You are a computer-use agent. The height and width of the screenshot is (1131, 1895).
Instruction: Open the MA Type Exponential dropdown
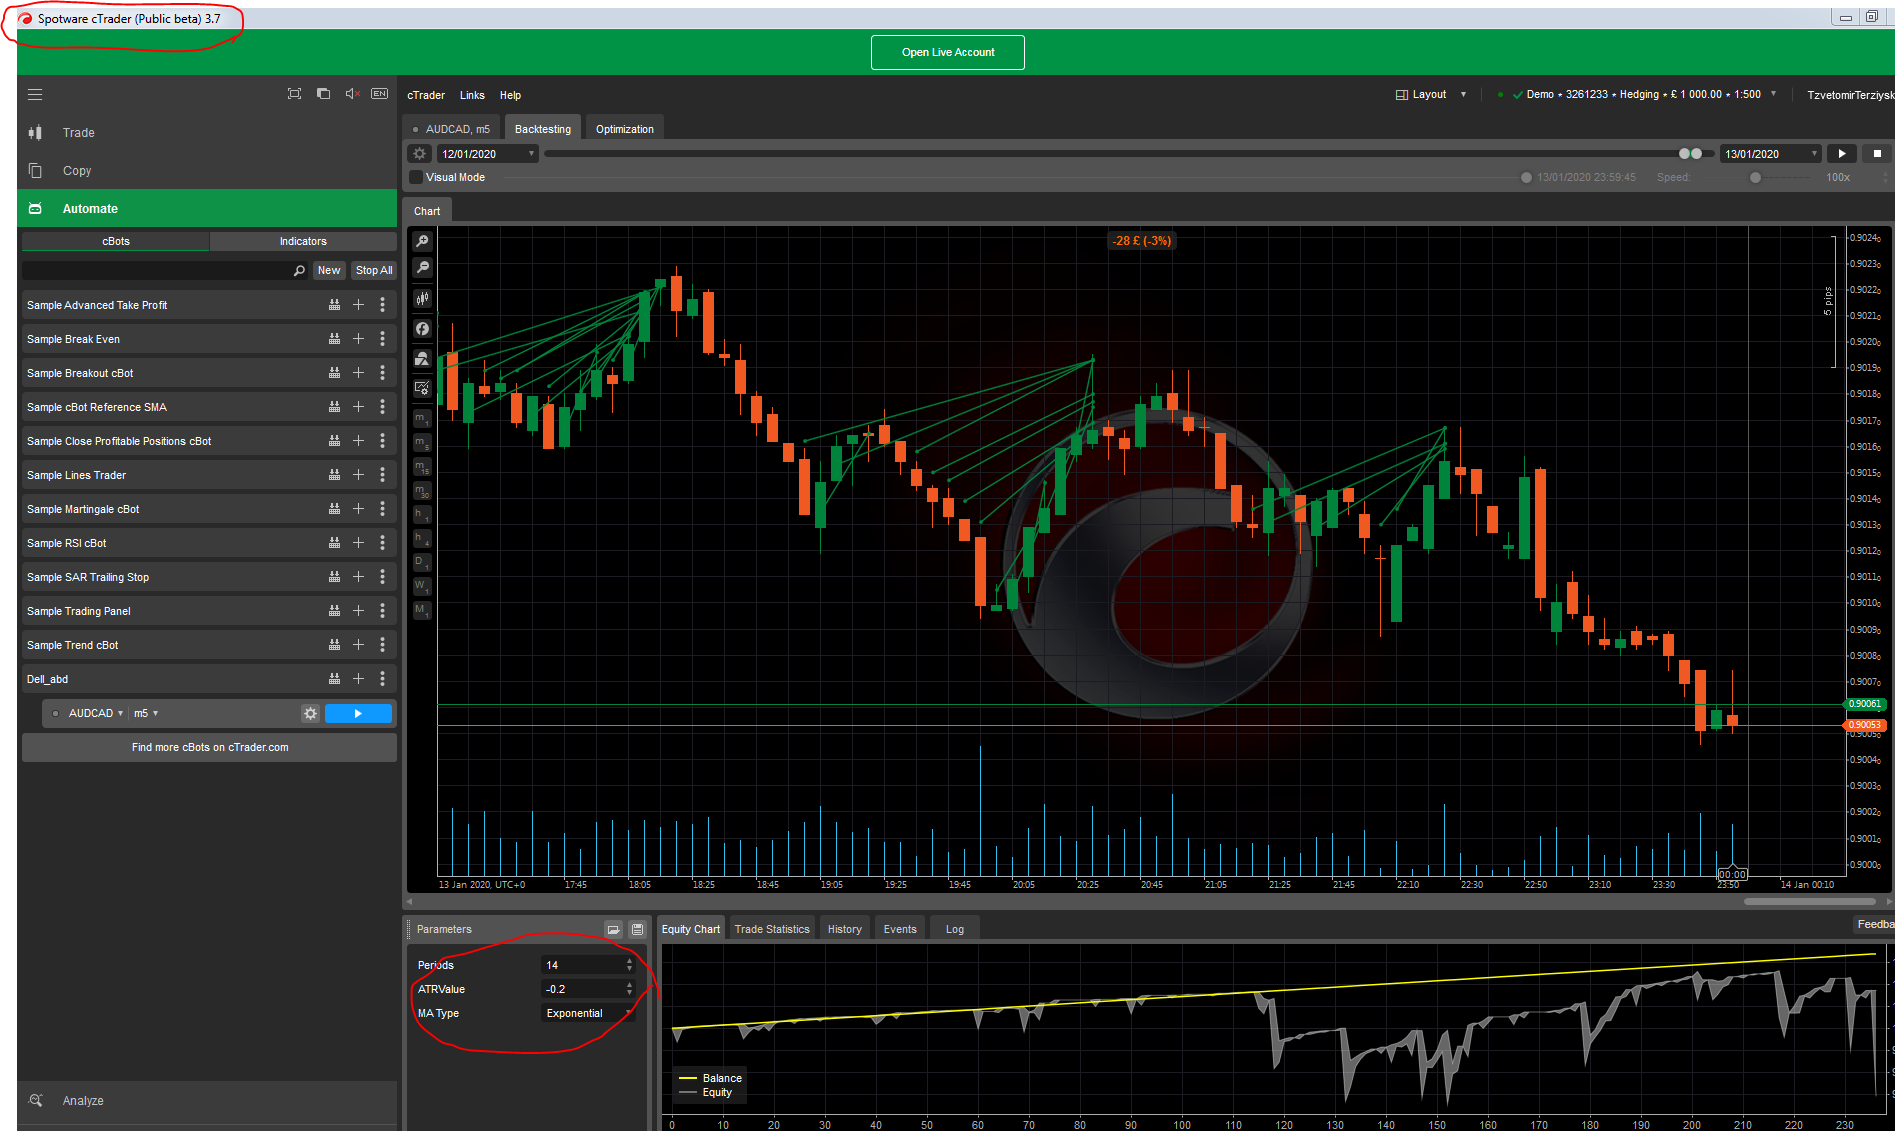pyautogui.click(x=588, y=1013)
